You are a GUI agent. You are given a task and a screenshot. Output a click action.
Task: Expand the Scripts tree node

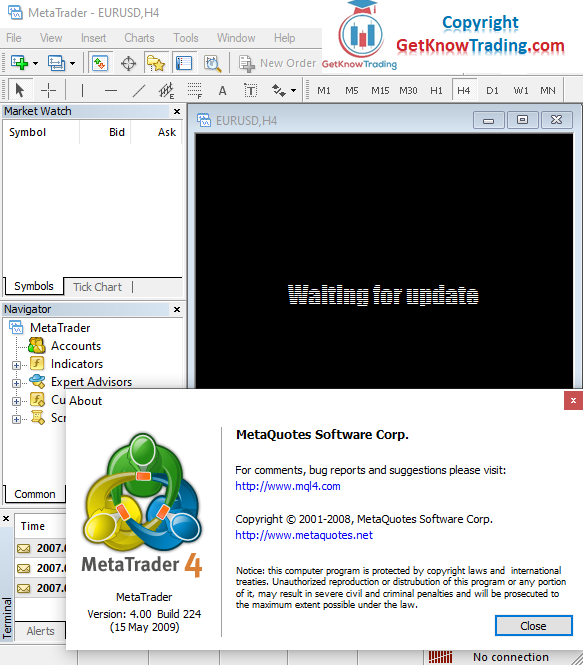[16, 419]
